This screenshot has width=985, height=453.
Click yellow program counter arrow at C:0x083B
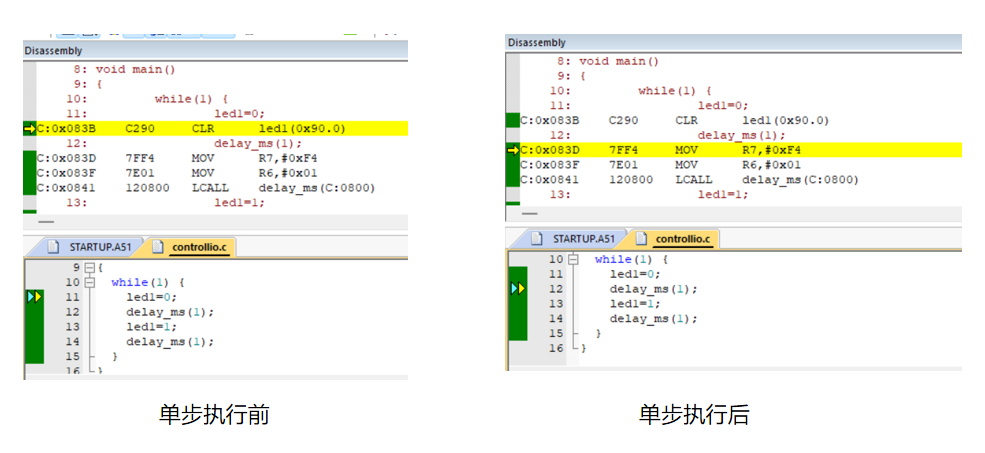click(x=29, y=129)
